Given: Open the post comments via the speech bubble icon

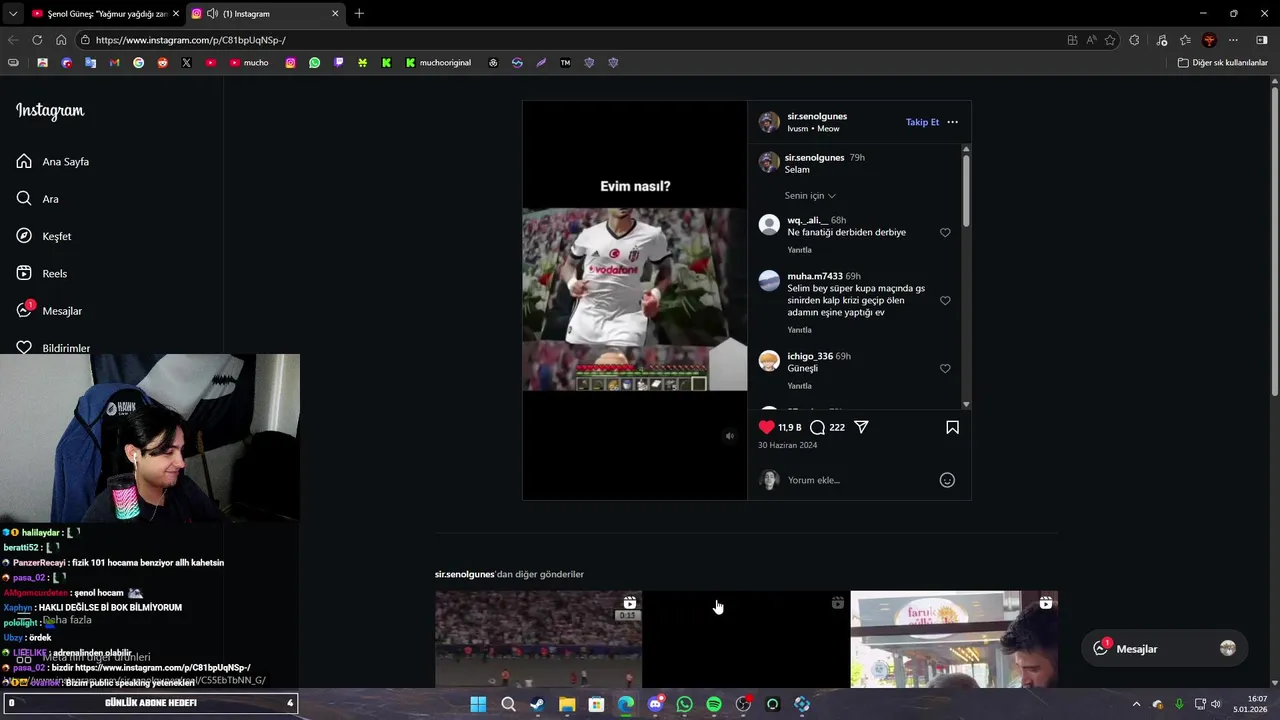Looking at the screenshot, I should pos(817,427).
